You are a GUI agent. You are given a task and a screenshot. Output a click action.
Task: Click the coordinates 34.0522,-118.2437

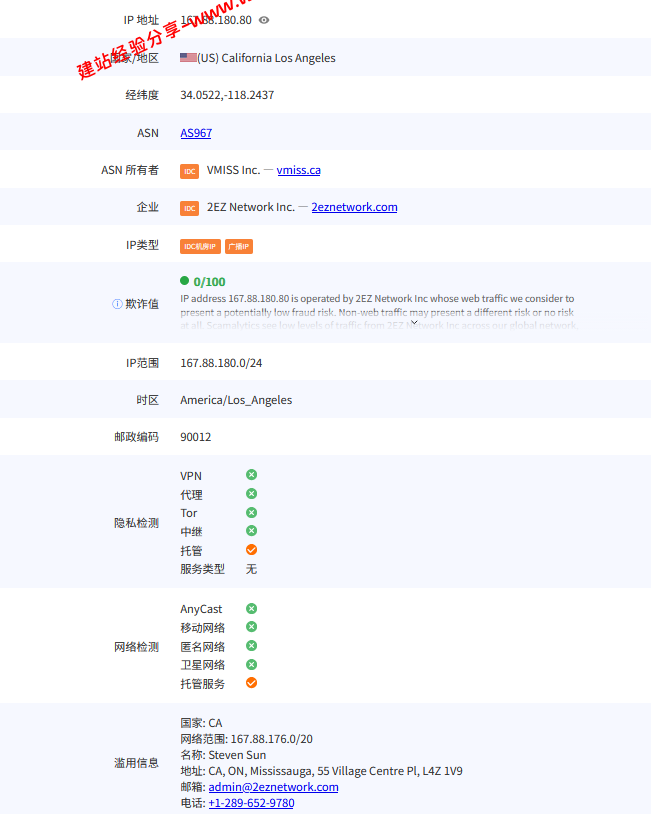[227, 95]
